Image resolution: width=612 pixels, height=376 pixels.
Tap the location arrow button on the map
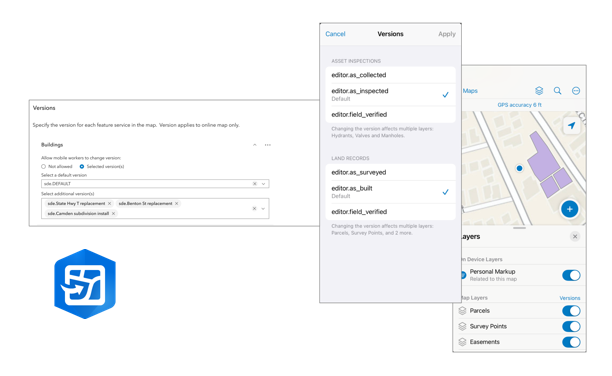pos(572,125)
